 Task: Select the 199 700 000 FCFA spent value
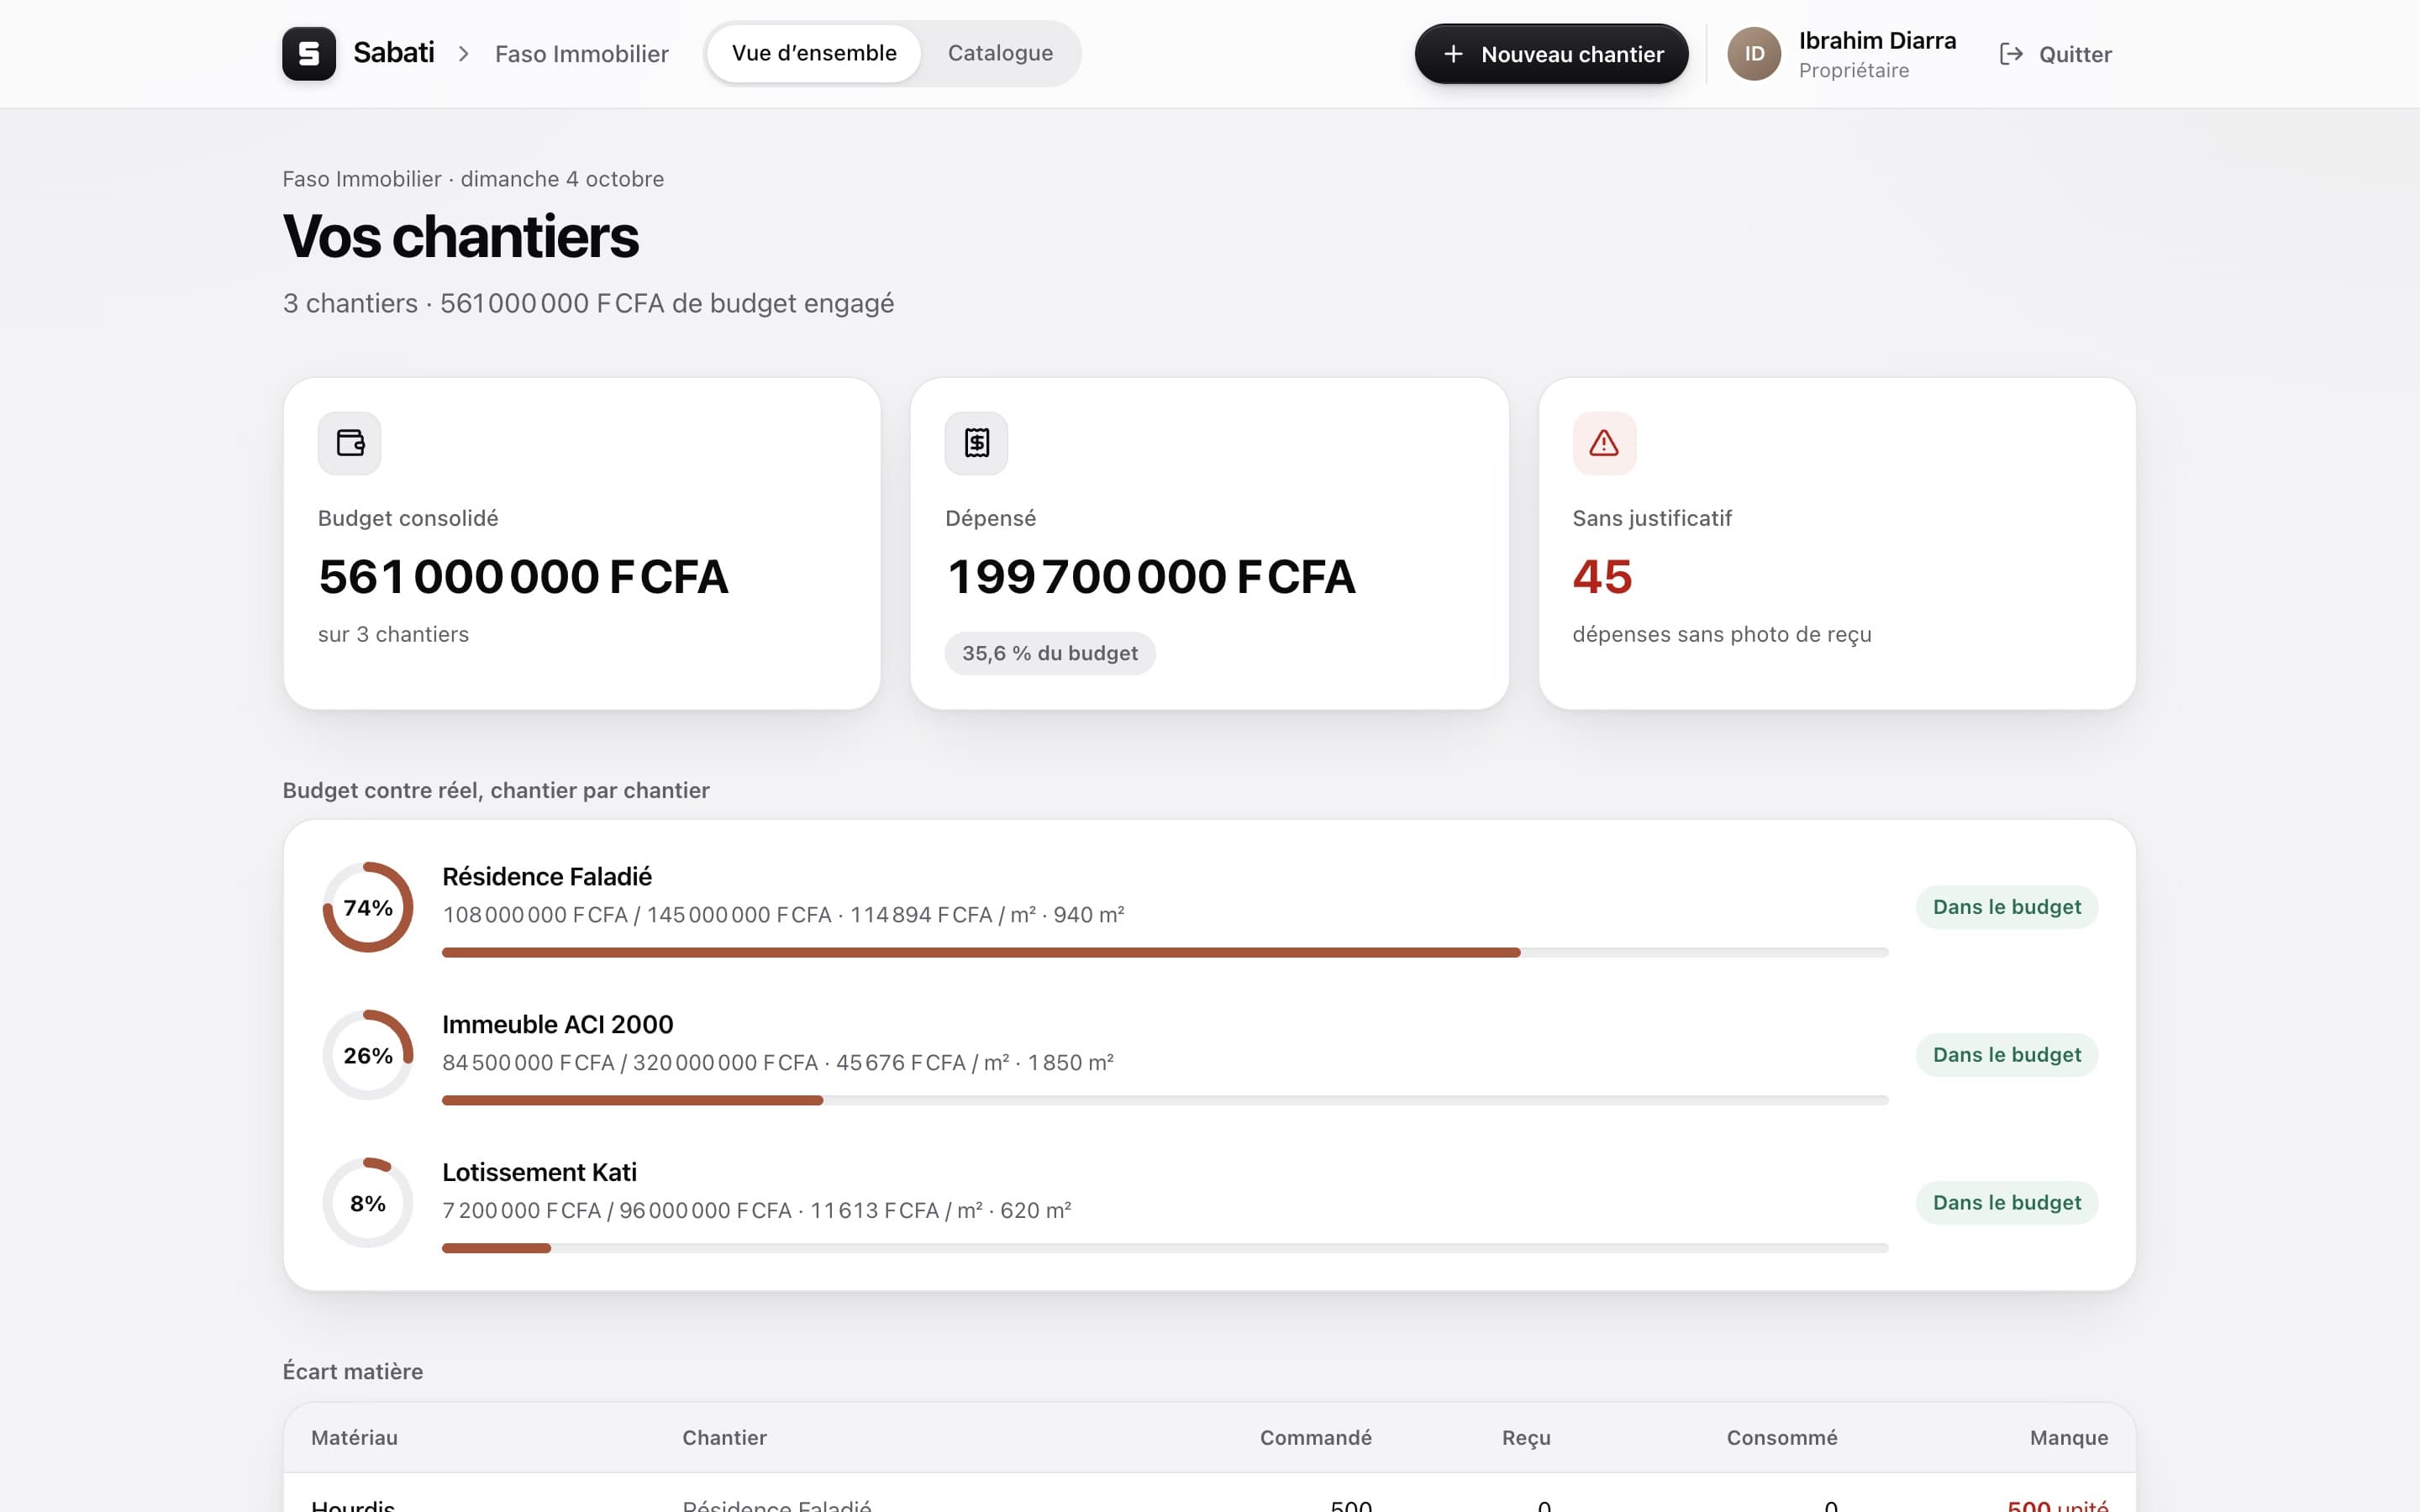(x=1150, y=576)
